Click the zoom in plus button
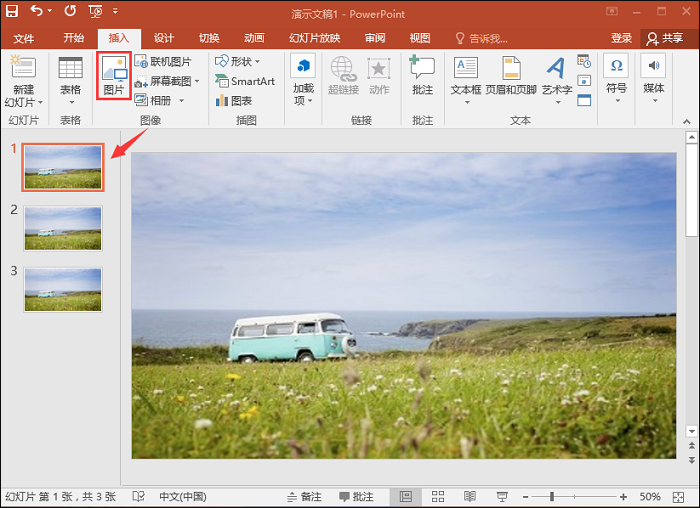This screenshot has width=700, height=508. click(x=624, y=496)
